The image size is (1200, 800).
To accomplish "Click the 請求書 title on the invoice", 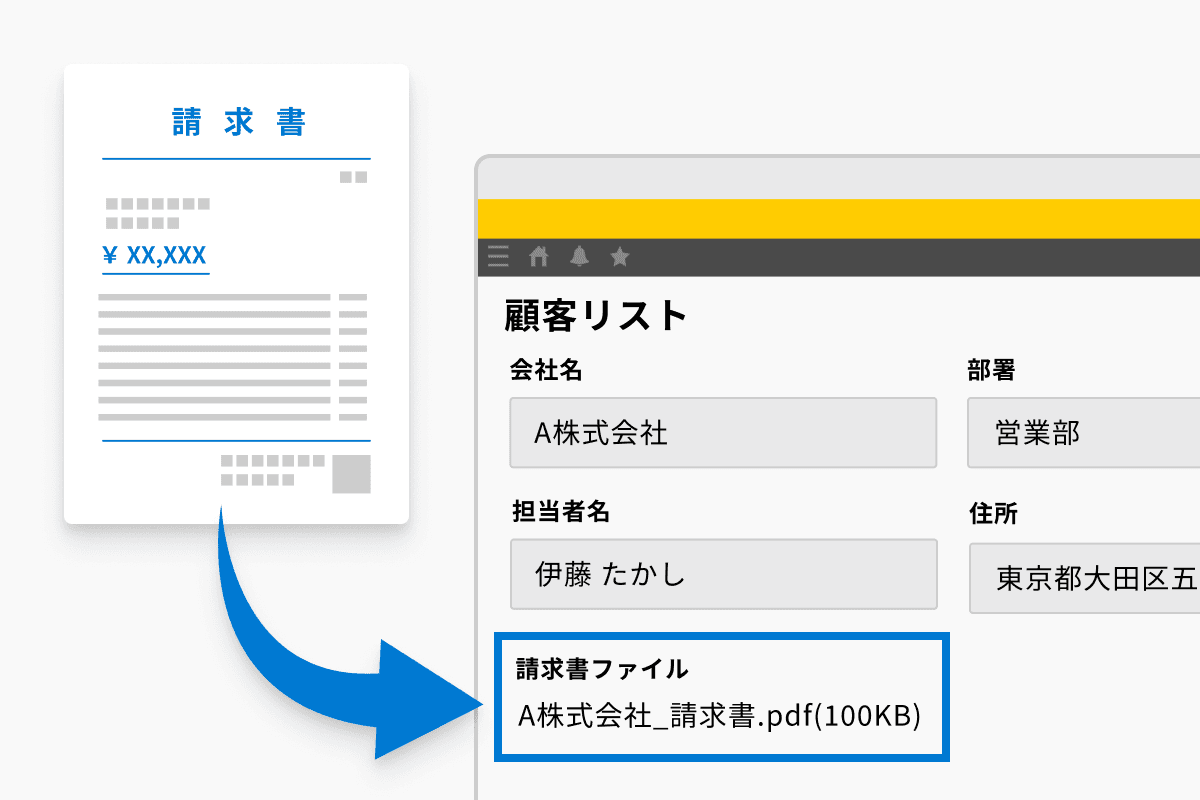I will pyautogui.click(x=236, y=120).
